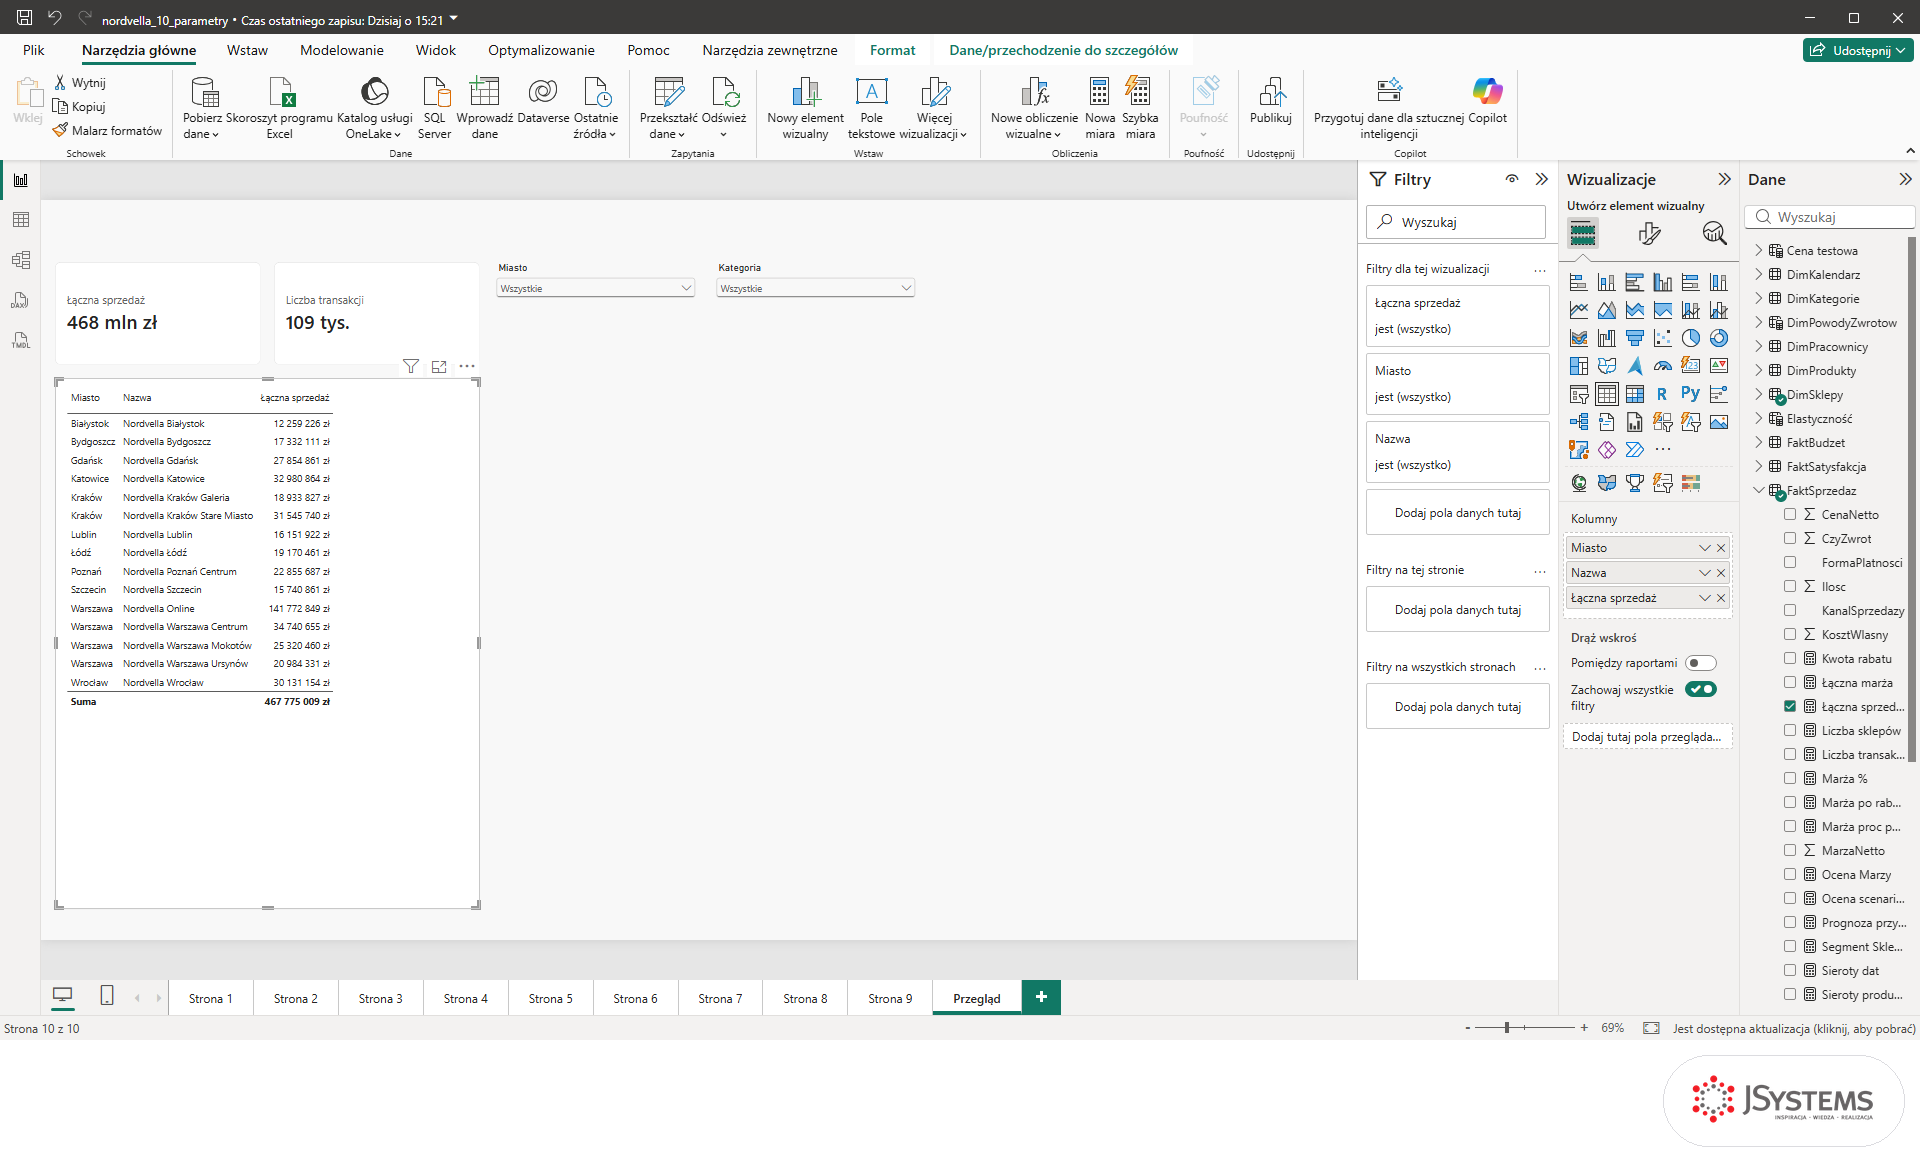
Task: Click the zoom slider handle
Action: 1506,1027
